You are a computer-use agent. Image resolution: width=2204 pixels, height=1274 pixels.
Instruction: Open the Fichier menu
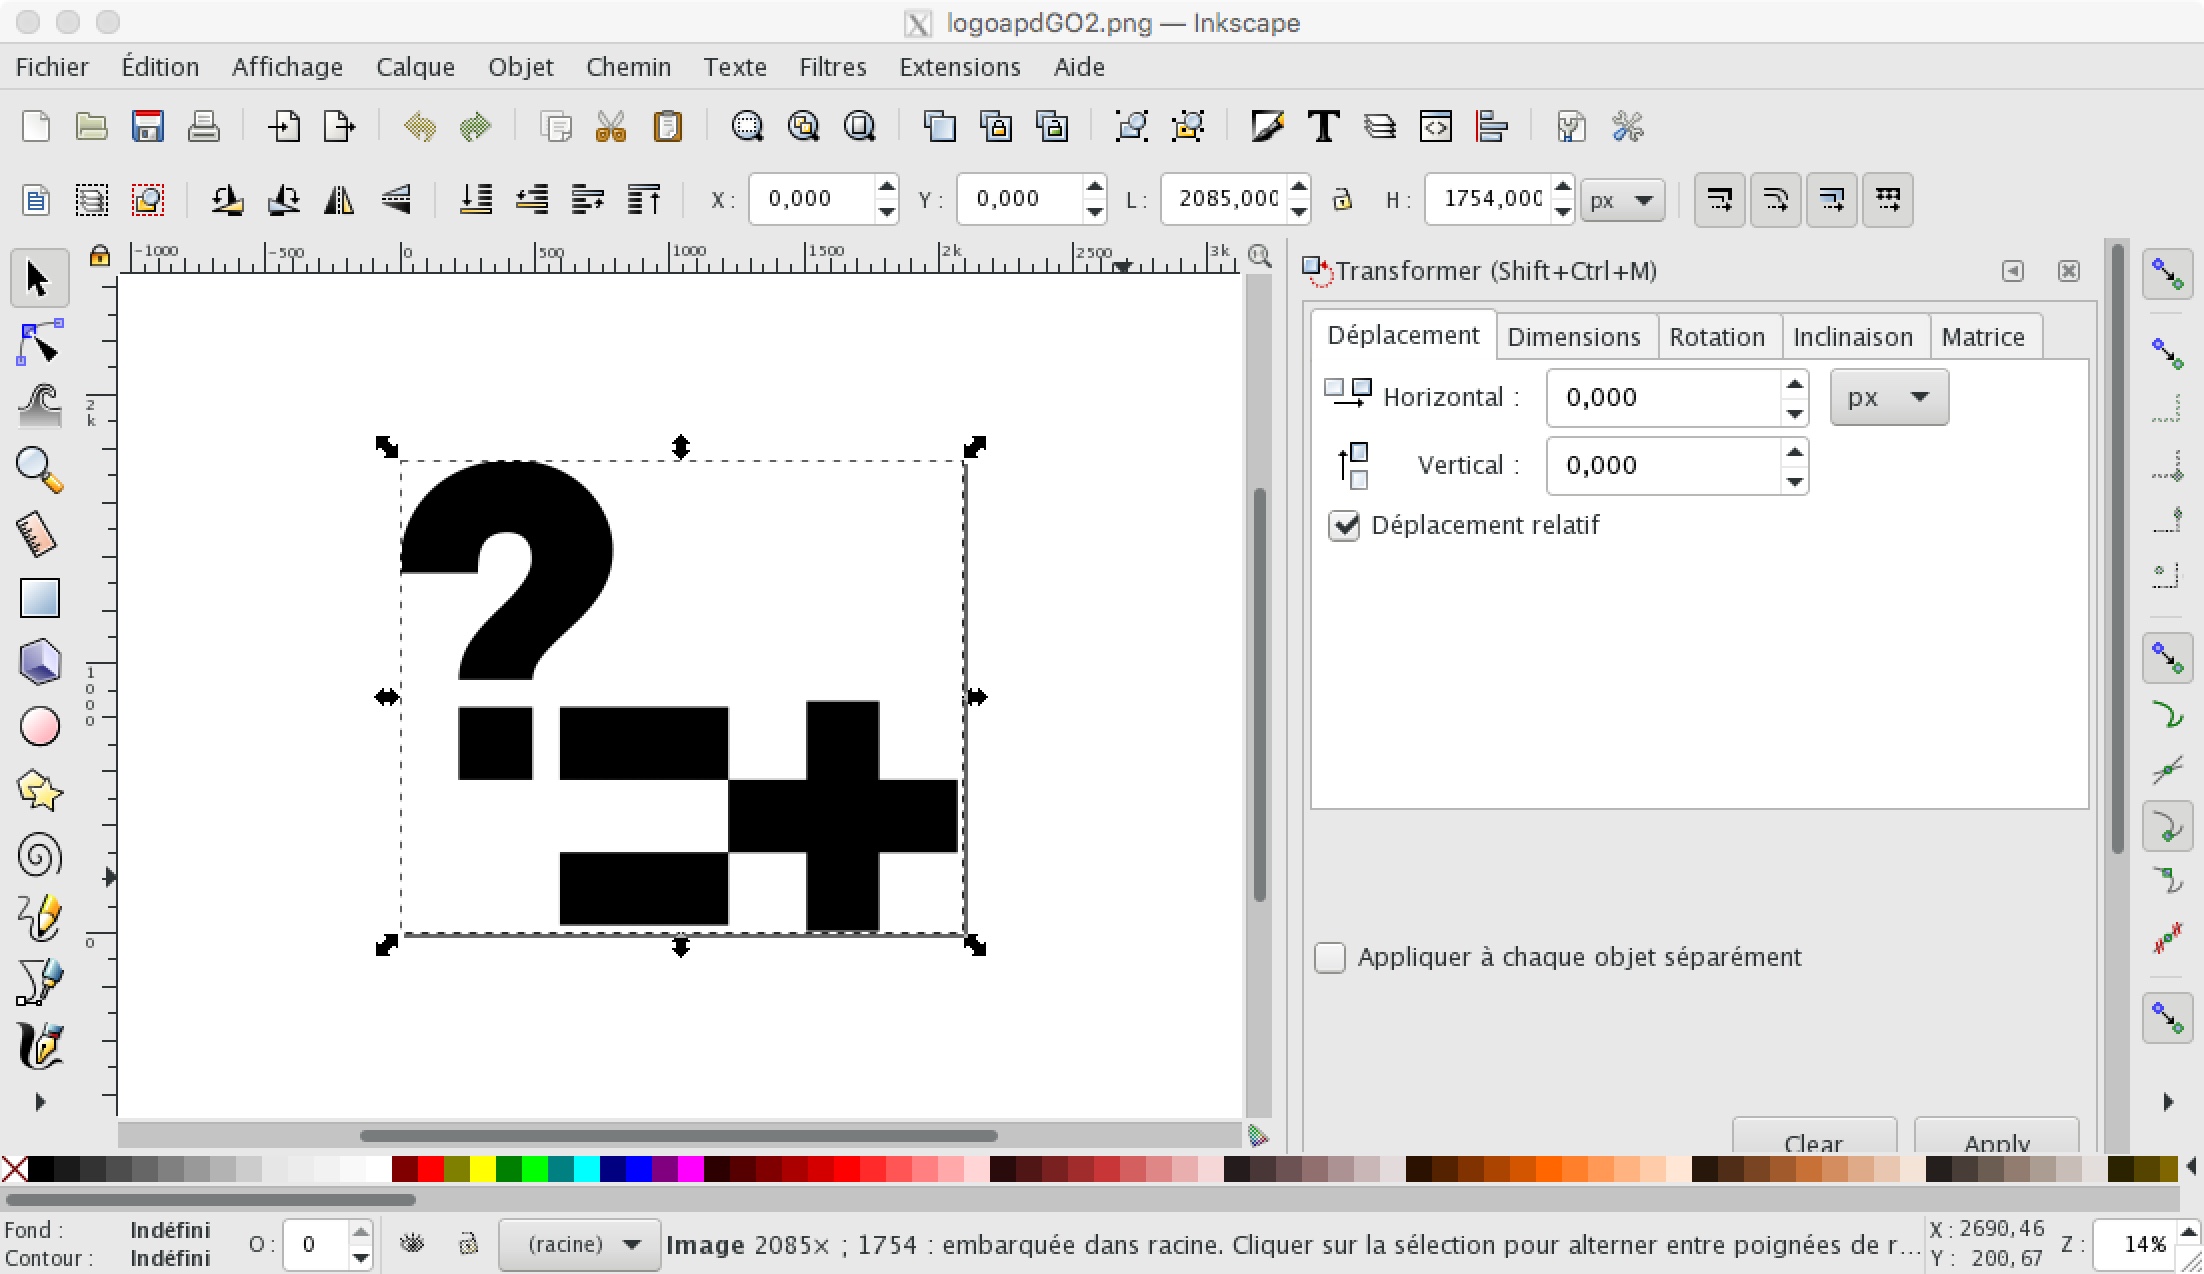(52, 67)
